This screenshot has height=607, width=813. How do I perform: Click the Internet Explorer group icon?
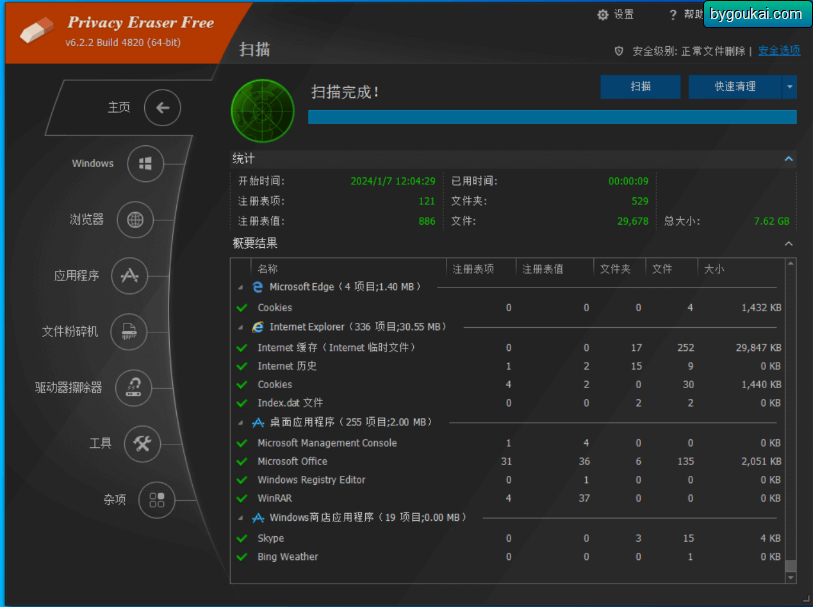click(258, 327)
